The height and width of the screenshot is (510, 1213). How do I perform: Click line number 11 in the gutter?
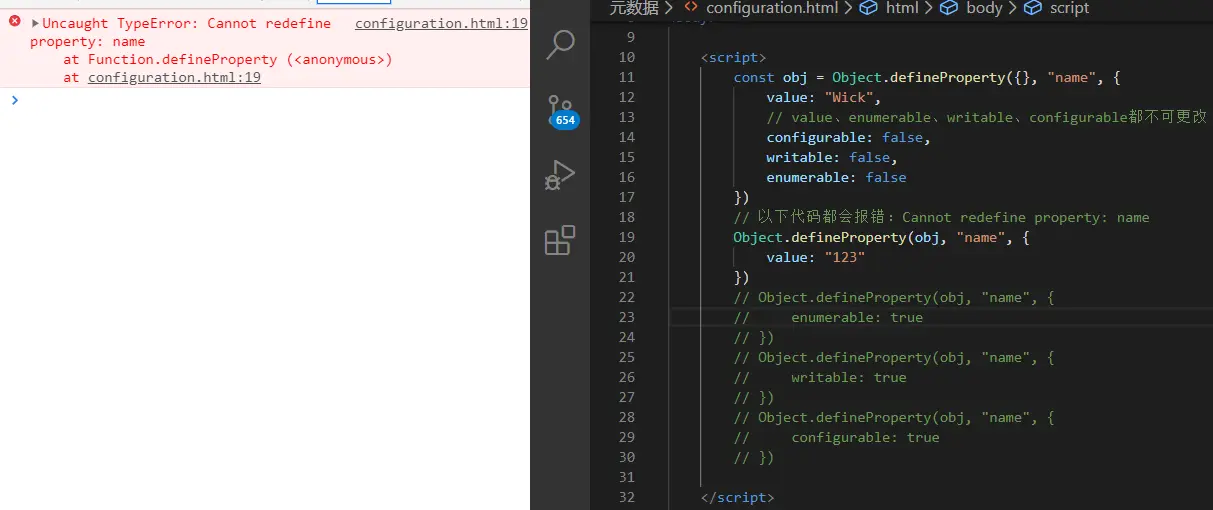(x=627, y=77)
